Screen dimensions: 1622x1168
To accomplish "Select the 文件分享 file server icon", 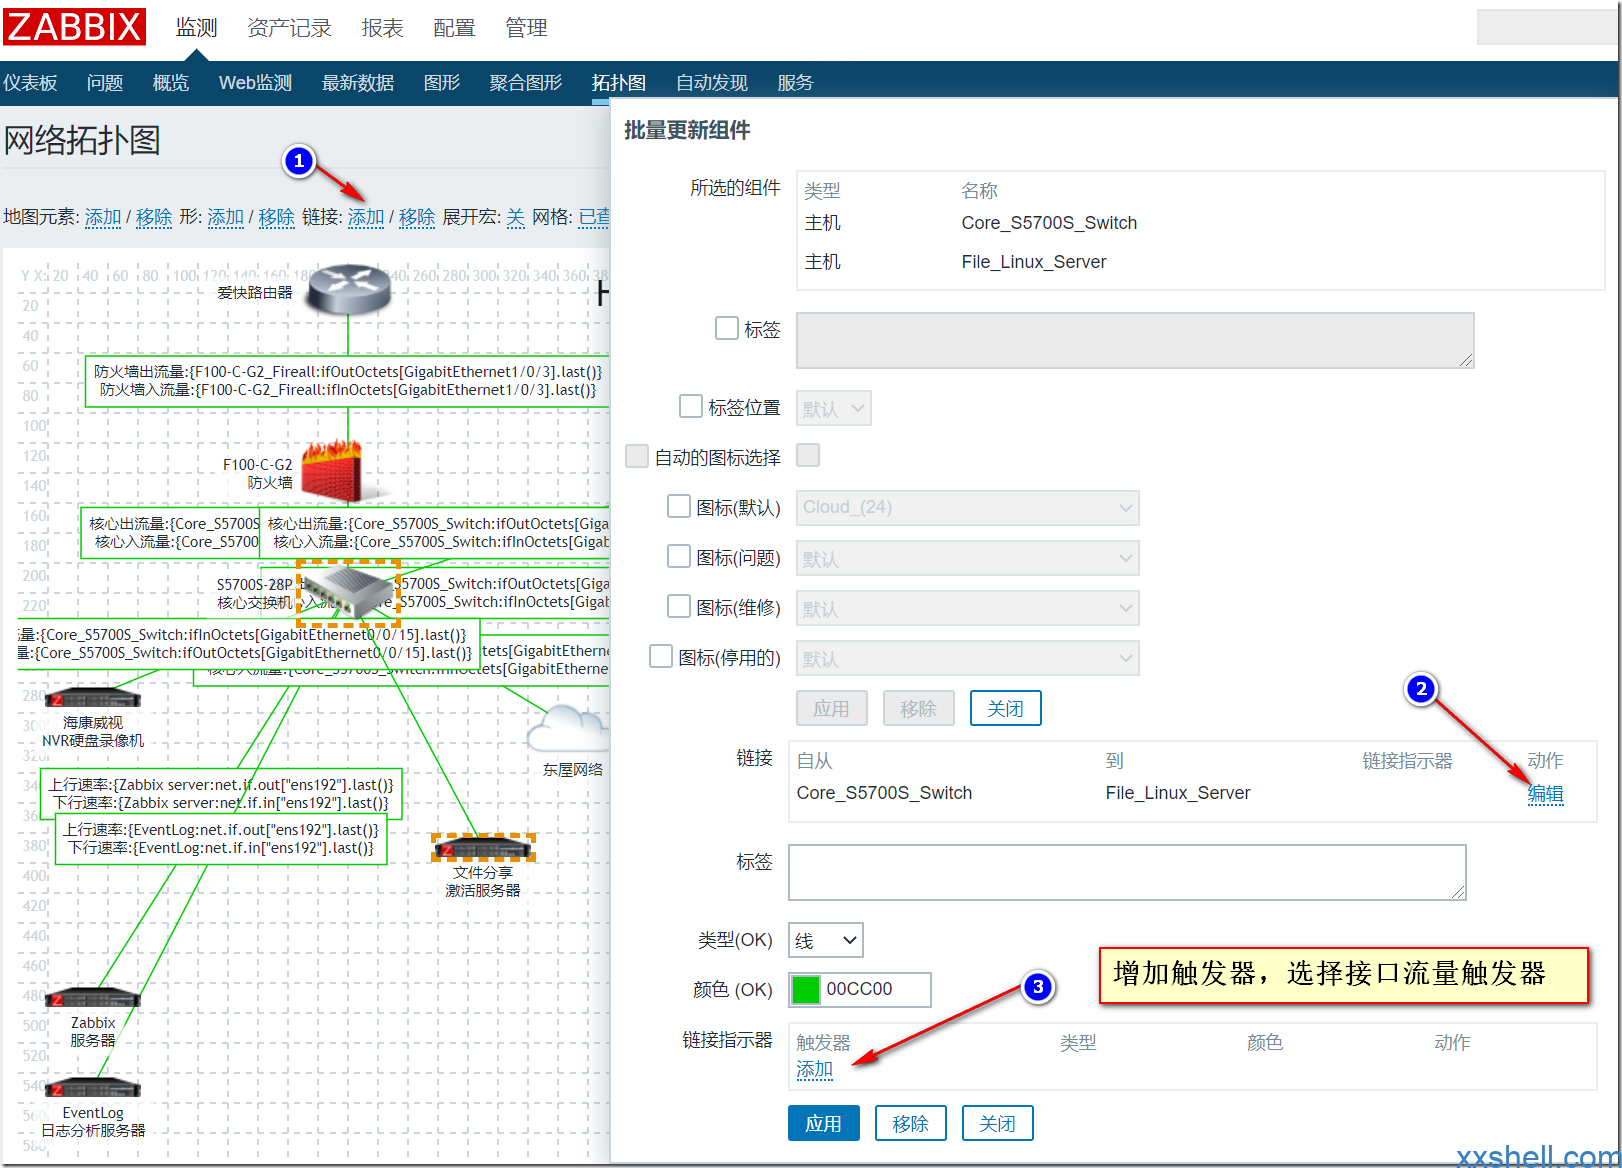I will point(483,848).
